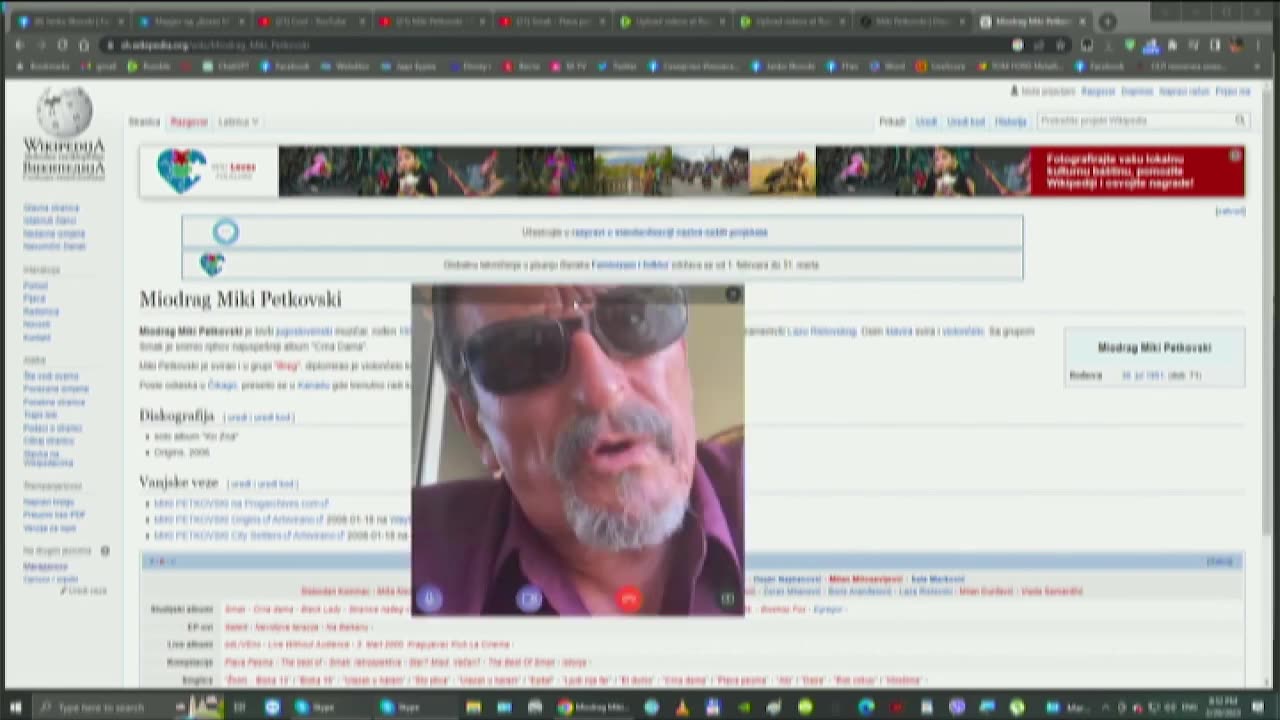
Task: Open Microsoft Edge on taskbar
Action: (866, 707)
